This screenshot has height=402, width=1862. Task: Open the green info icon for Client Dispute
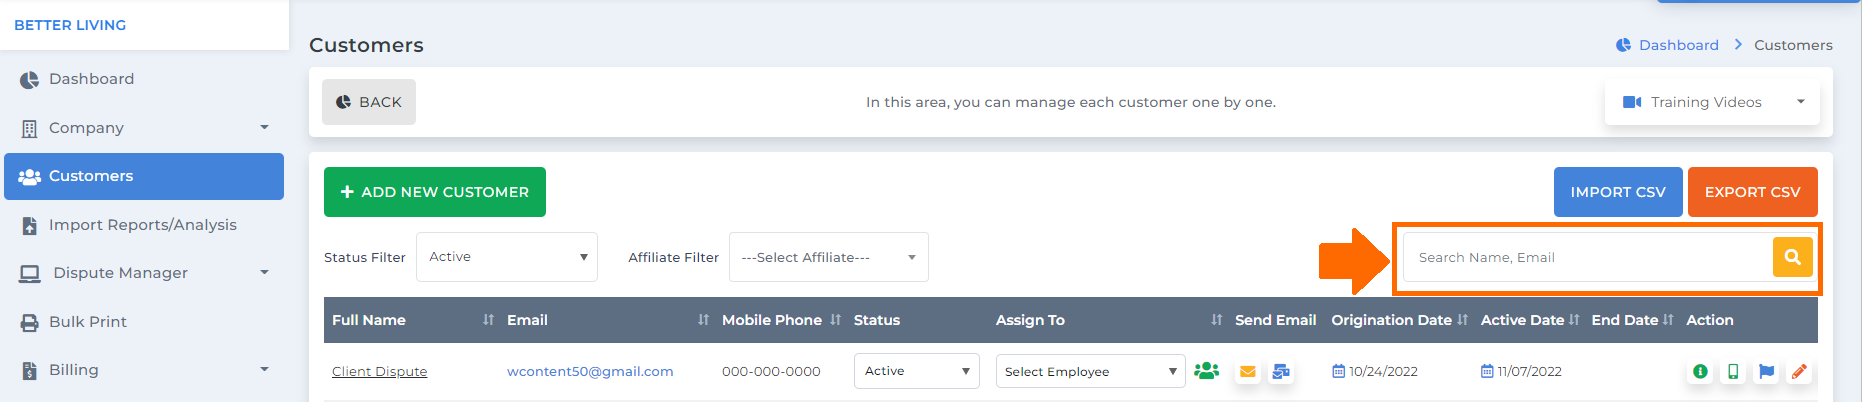pyautogui.click(x=1700, y=371)
